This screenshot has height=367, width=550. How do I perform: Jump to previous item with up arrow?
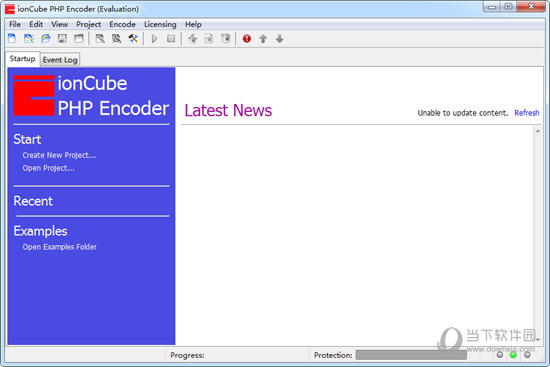tap(263, 39)
